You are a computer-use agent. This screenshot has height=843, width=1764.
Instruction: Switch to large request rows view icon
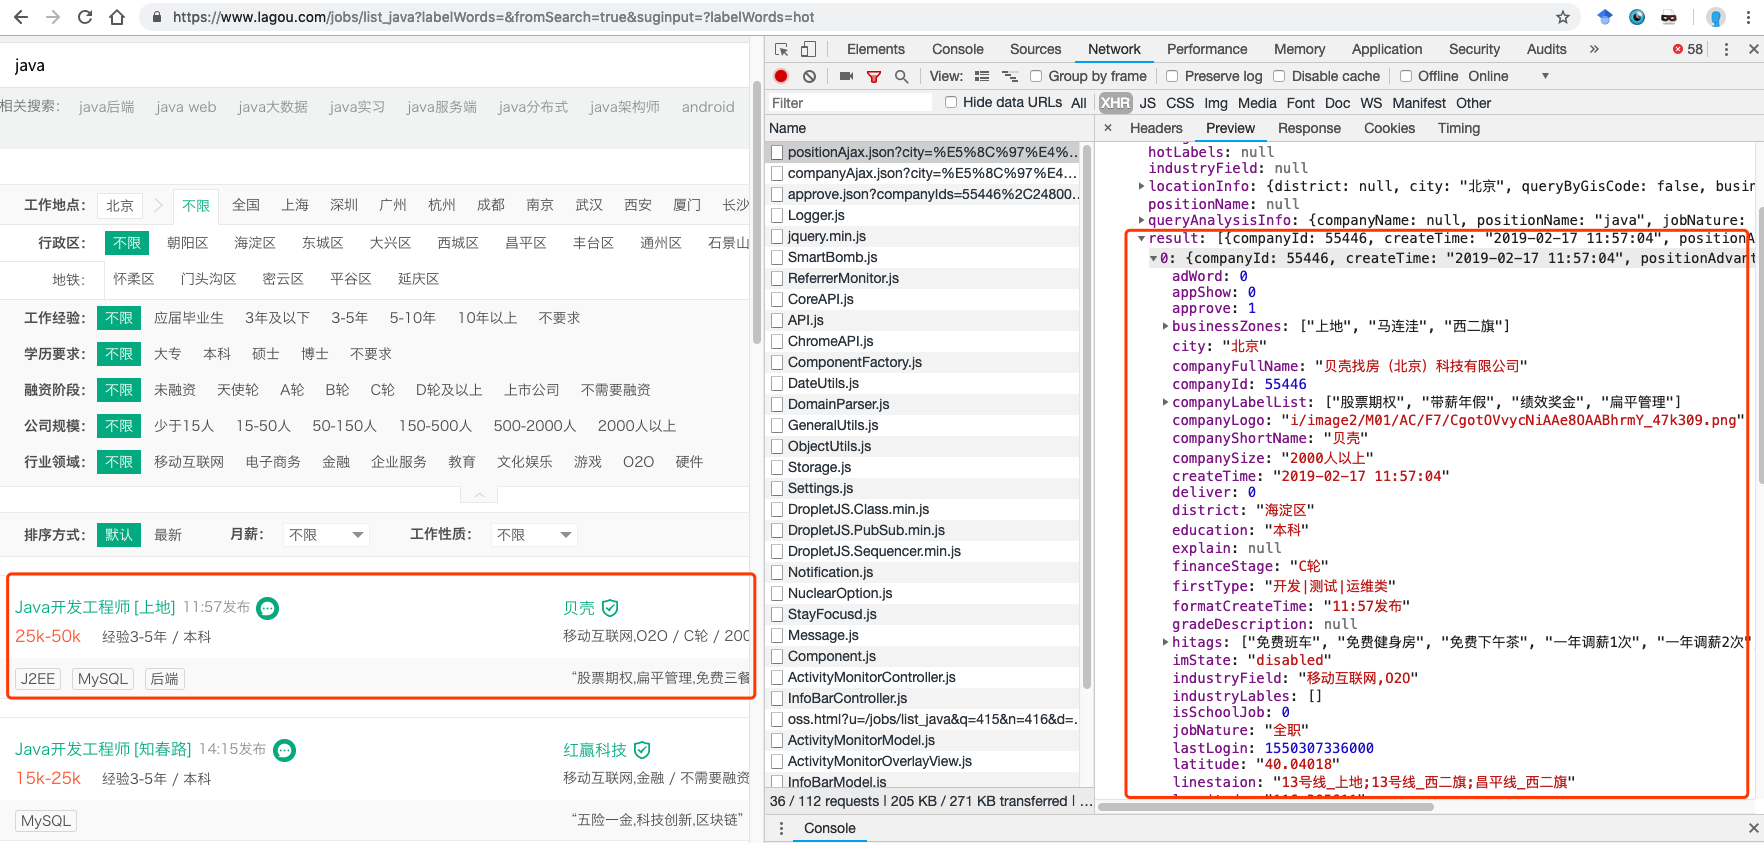click(x=982, y=76)
